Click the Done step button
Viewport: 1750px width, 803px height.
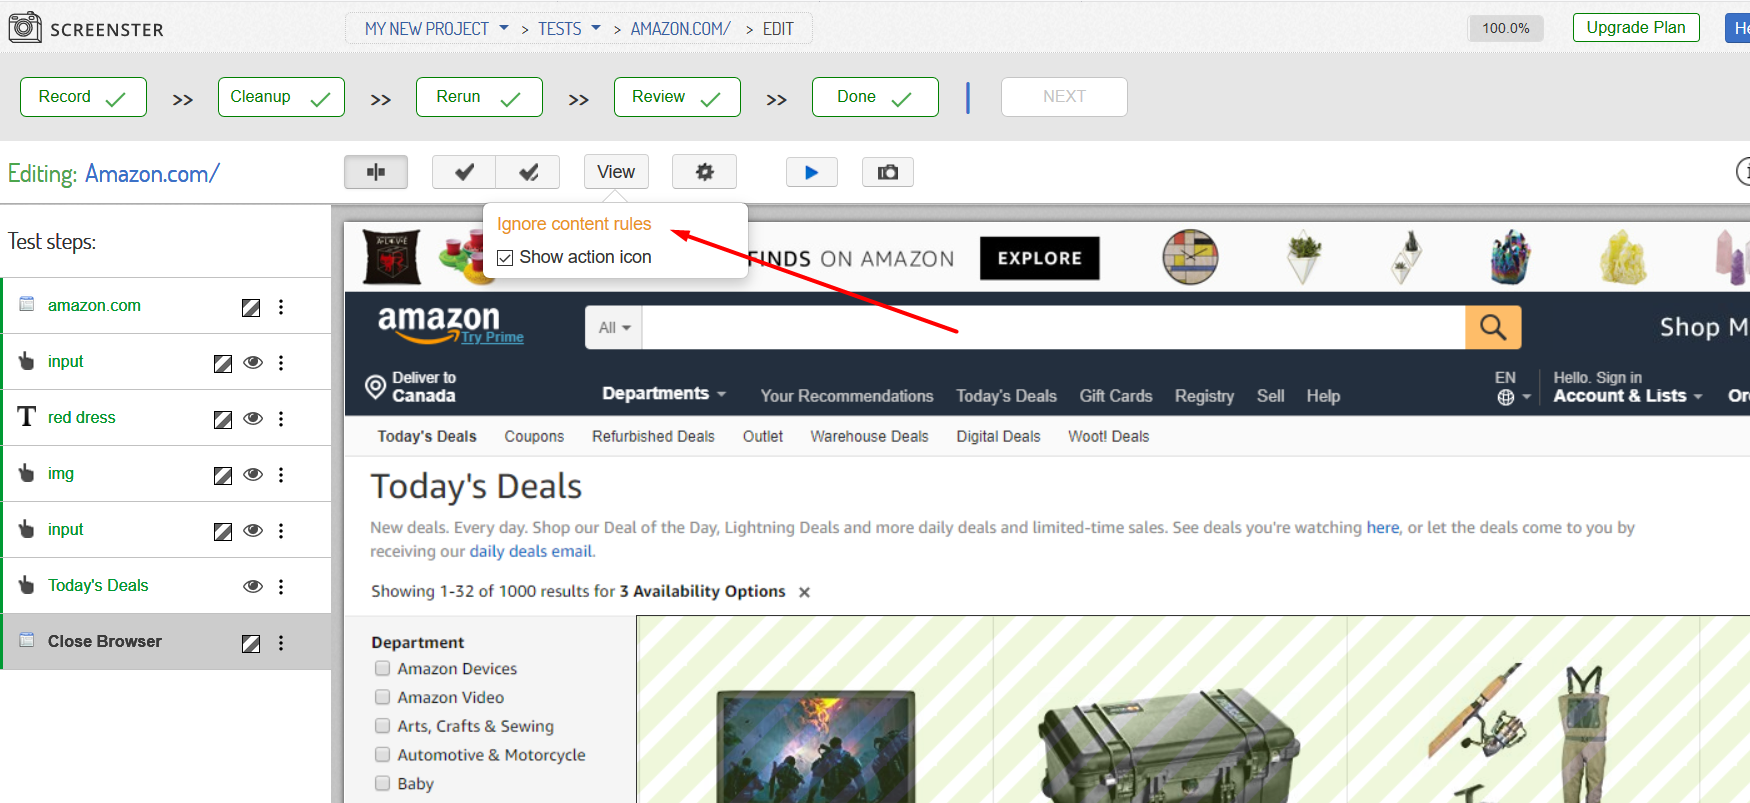click(x=875, y=97)
